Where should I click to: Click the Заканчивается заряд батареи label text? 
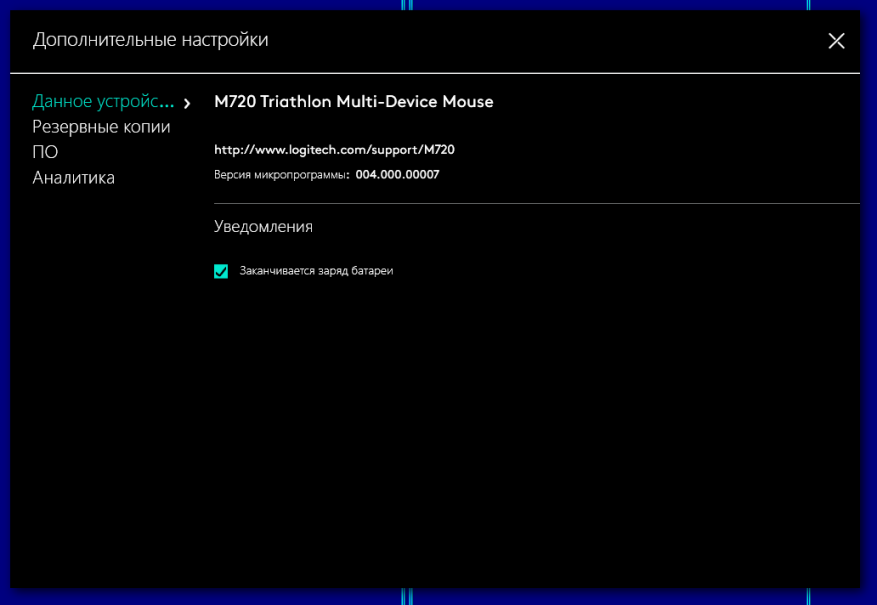pyautogui.click(x=316, y=271)
